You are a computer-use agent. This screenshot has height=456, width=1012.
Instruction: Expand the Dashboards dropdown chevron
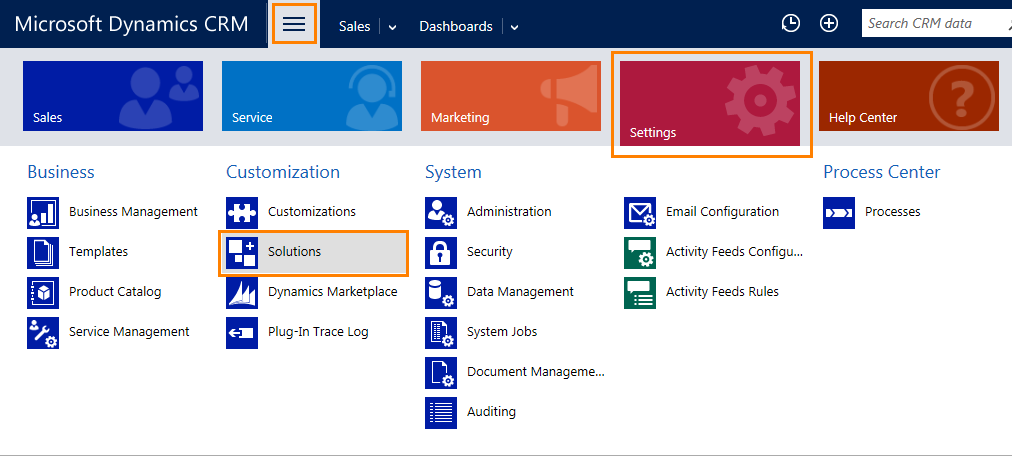point(514,27)
